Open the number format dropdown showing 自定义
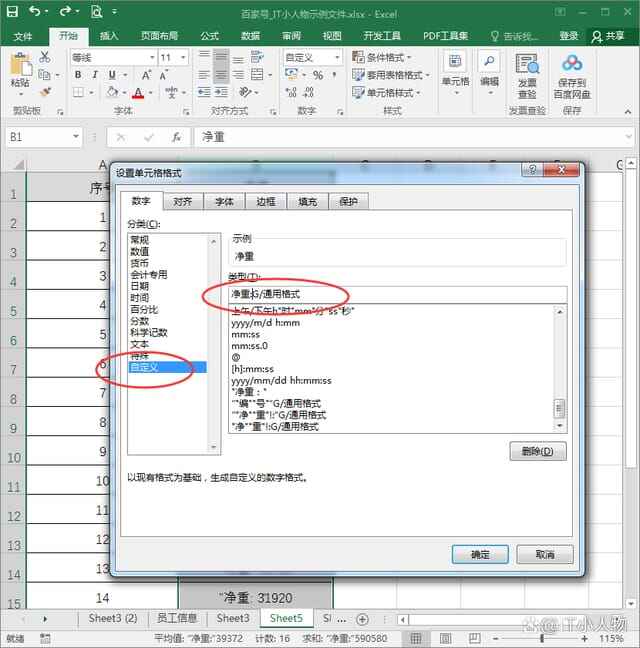This screenshot has width=640, height=648. click(x=337, y=57)
